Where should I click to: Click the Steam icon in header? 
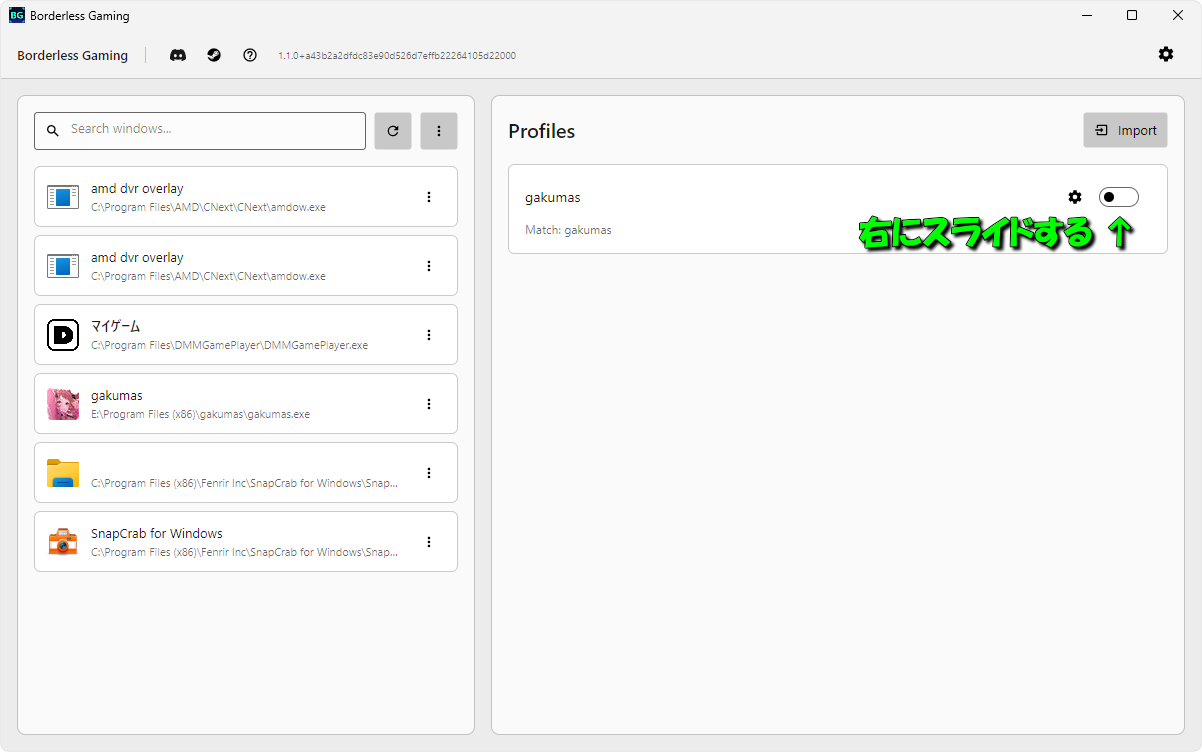click(x=214, y=55)
